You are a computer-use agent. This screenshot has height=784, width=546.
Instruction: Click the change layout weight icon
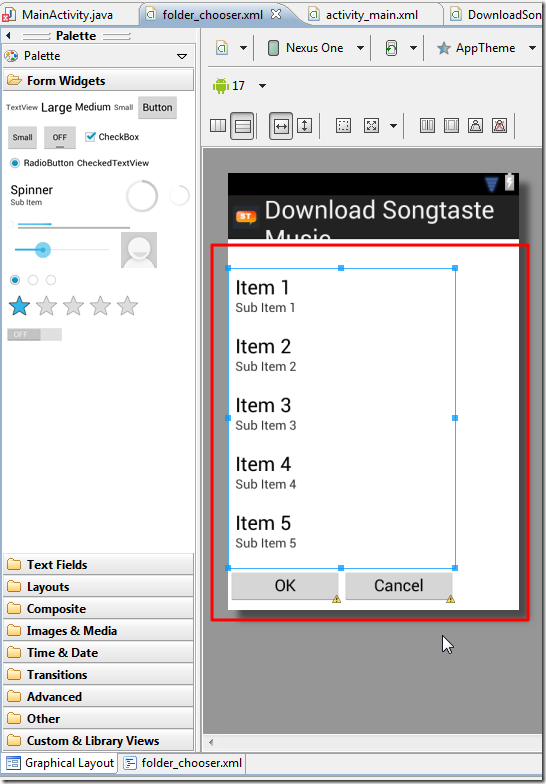click(476, 126)
